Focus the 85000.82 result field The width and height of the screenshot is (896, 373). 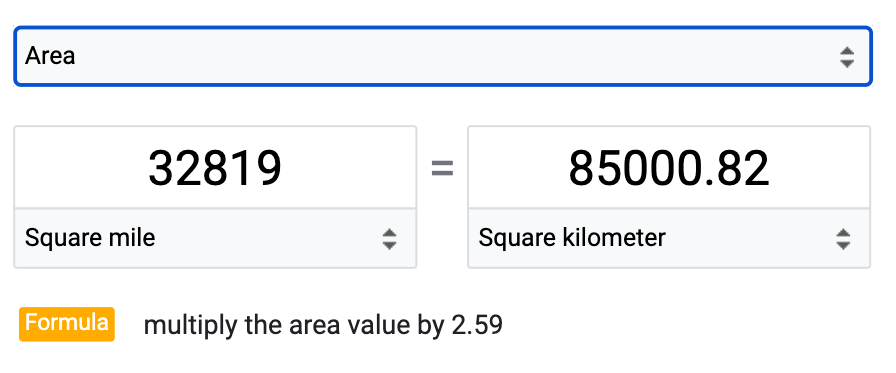point(669,167)
